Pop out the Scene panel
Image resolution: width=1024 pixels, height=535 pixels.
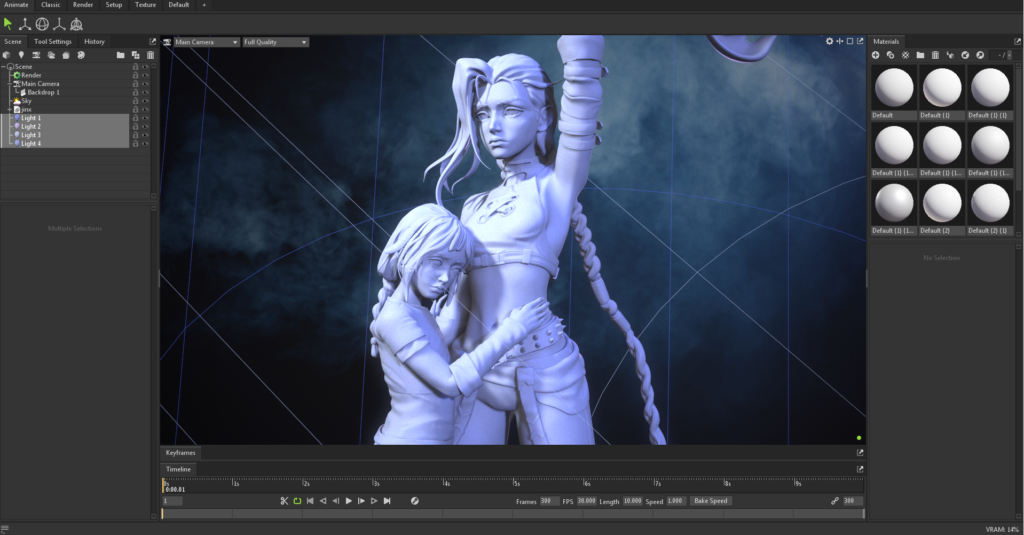[x=153, y=41]
